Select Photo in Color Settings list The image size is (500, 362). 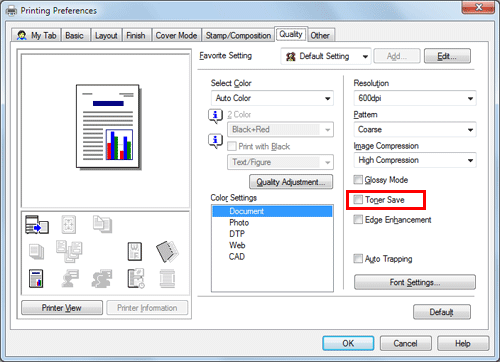click(239, 223)
